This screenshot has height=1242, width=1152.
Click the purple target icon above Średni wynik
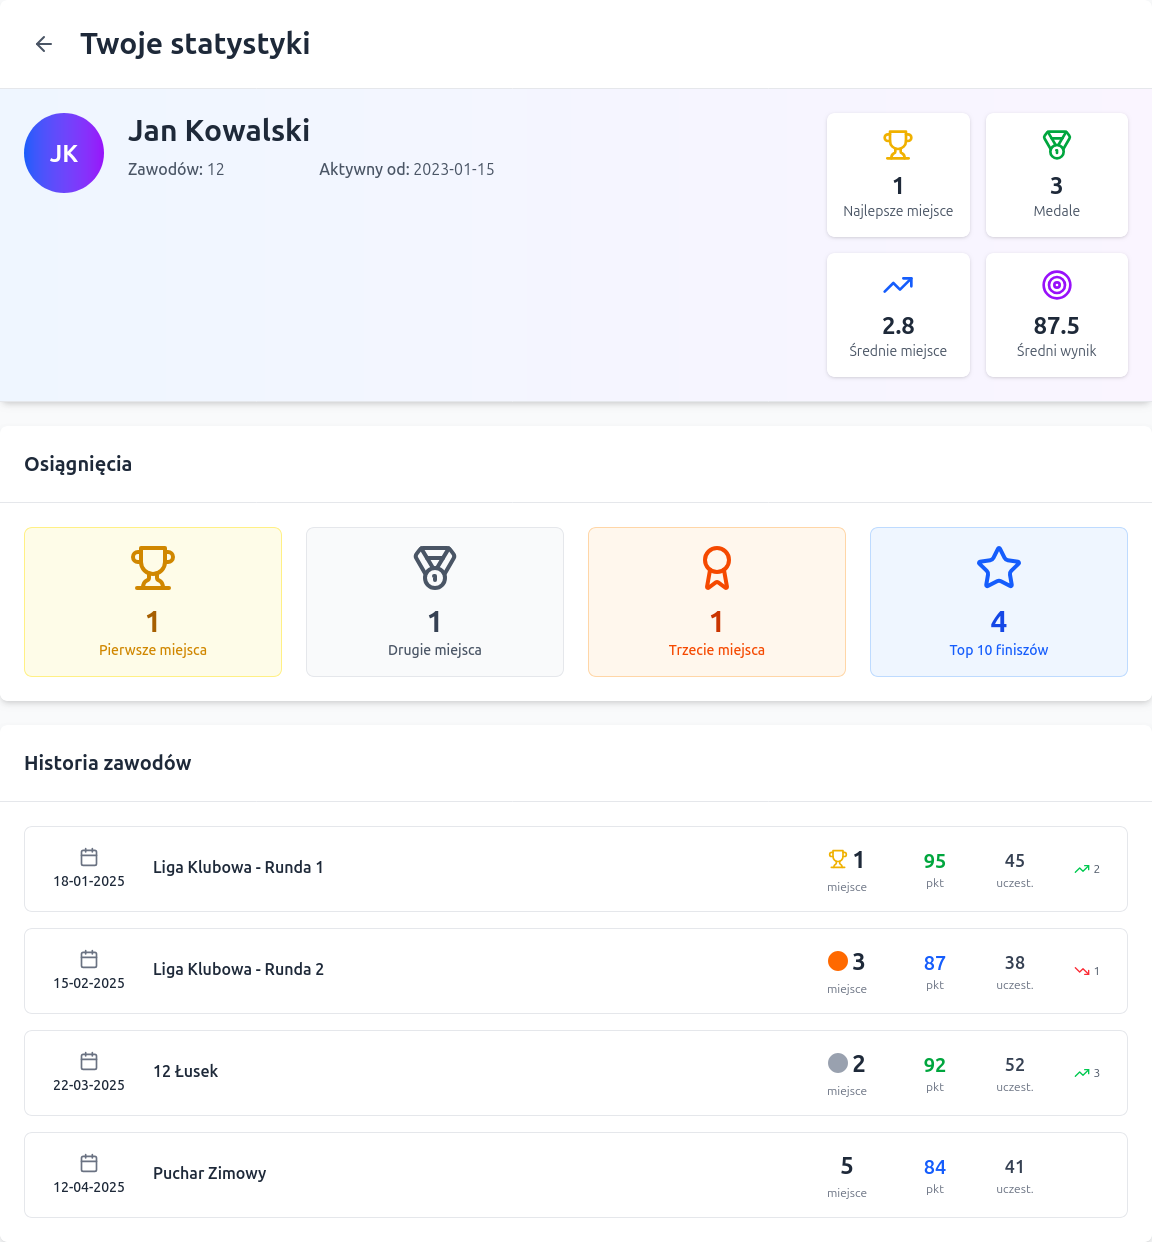pos(1056,285)
